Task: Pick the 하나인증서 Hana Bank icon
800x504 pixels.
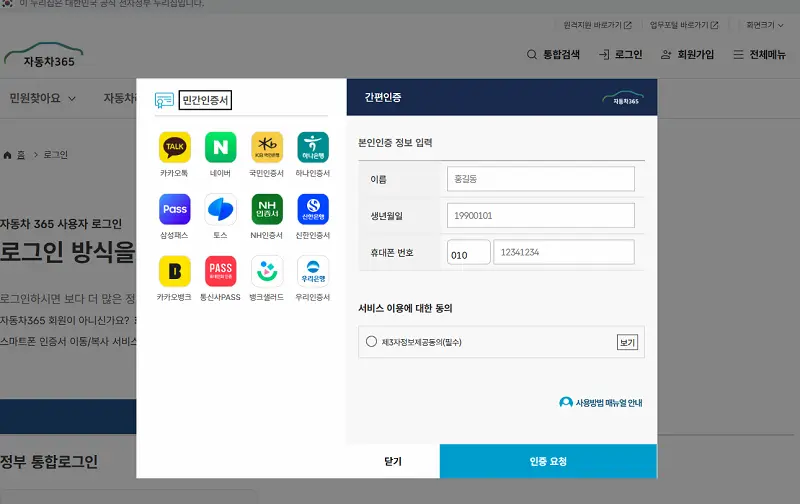Action: [x=313, y=147]
